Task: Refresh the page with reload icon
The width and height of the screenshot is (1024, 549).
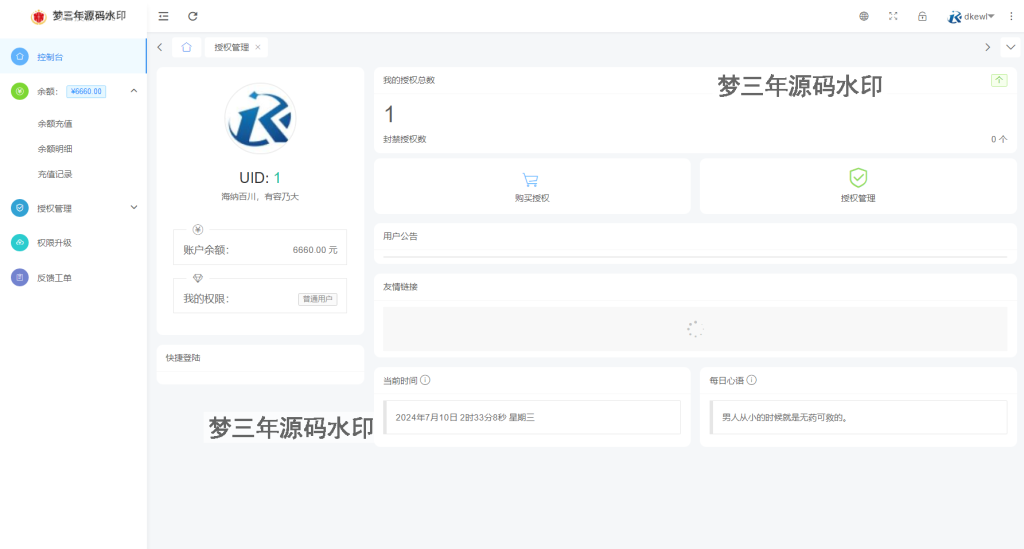Action: (193, 16)
